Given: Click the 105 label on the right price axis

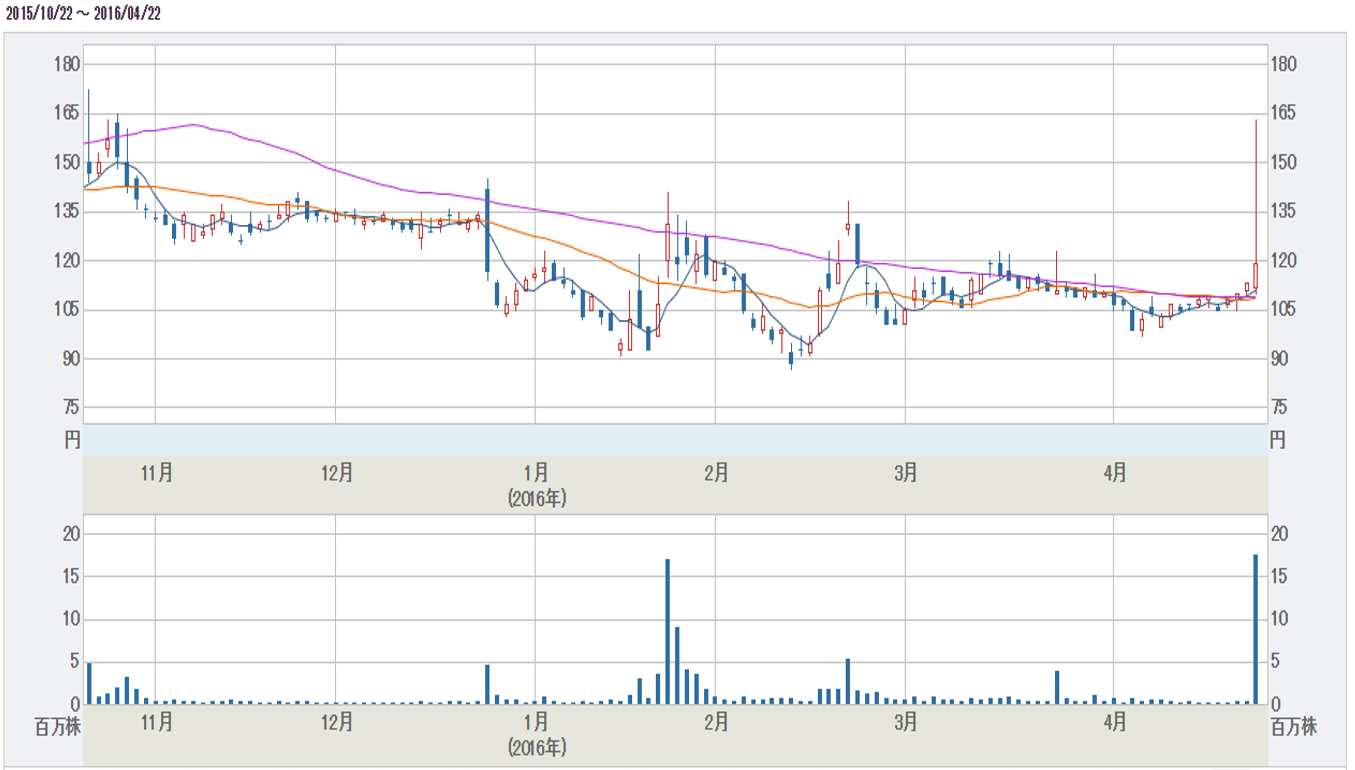Looking at the screenshot, I should (1283, 310).
